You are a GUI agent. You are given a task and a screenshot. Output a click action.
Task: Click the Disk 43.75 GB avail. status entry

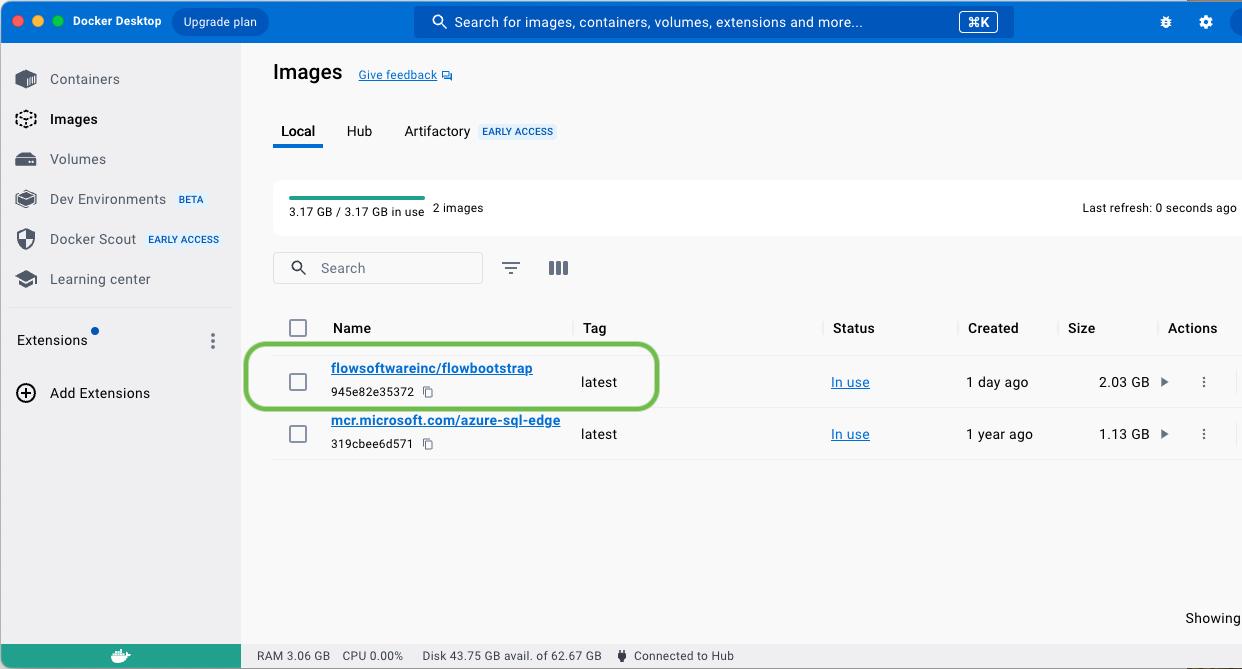pyautogui.click(x=512, y=656)
